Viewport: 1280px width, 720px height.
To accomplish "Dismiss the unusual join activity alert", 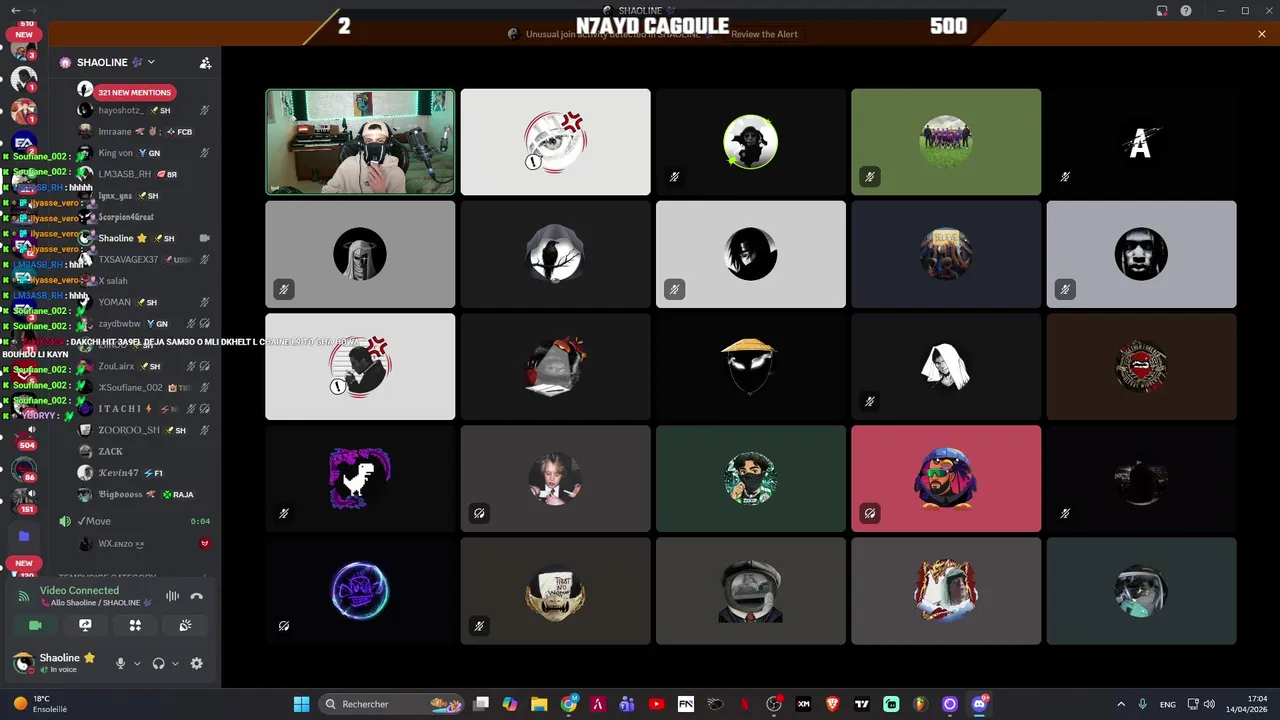I will (1262, 34).
